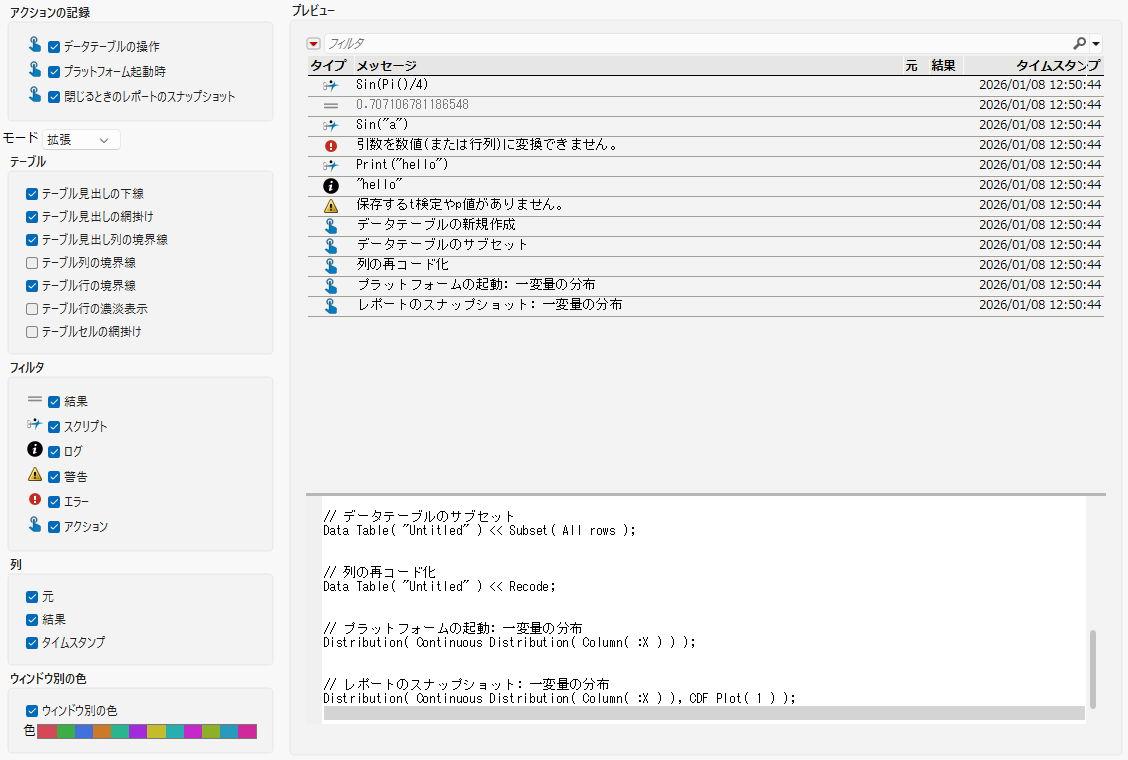Click into the フィルタ search field
This screenshot has height=760, width=1128.
pos(698,44)
